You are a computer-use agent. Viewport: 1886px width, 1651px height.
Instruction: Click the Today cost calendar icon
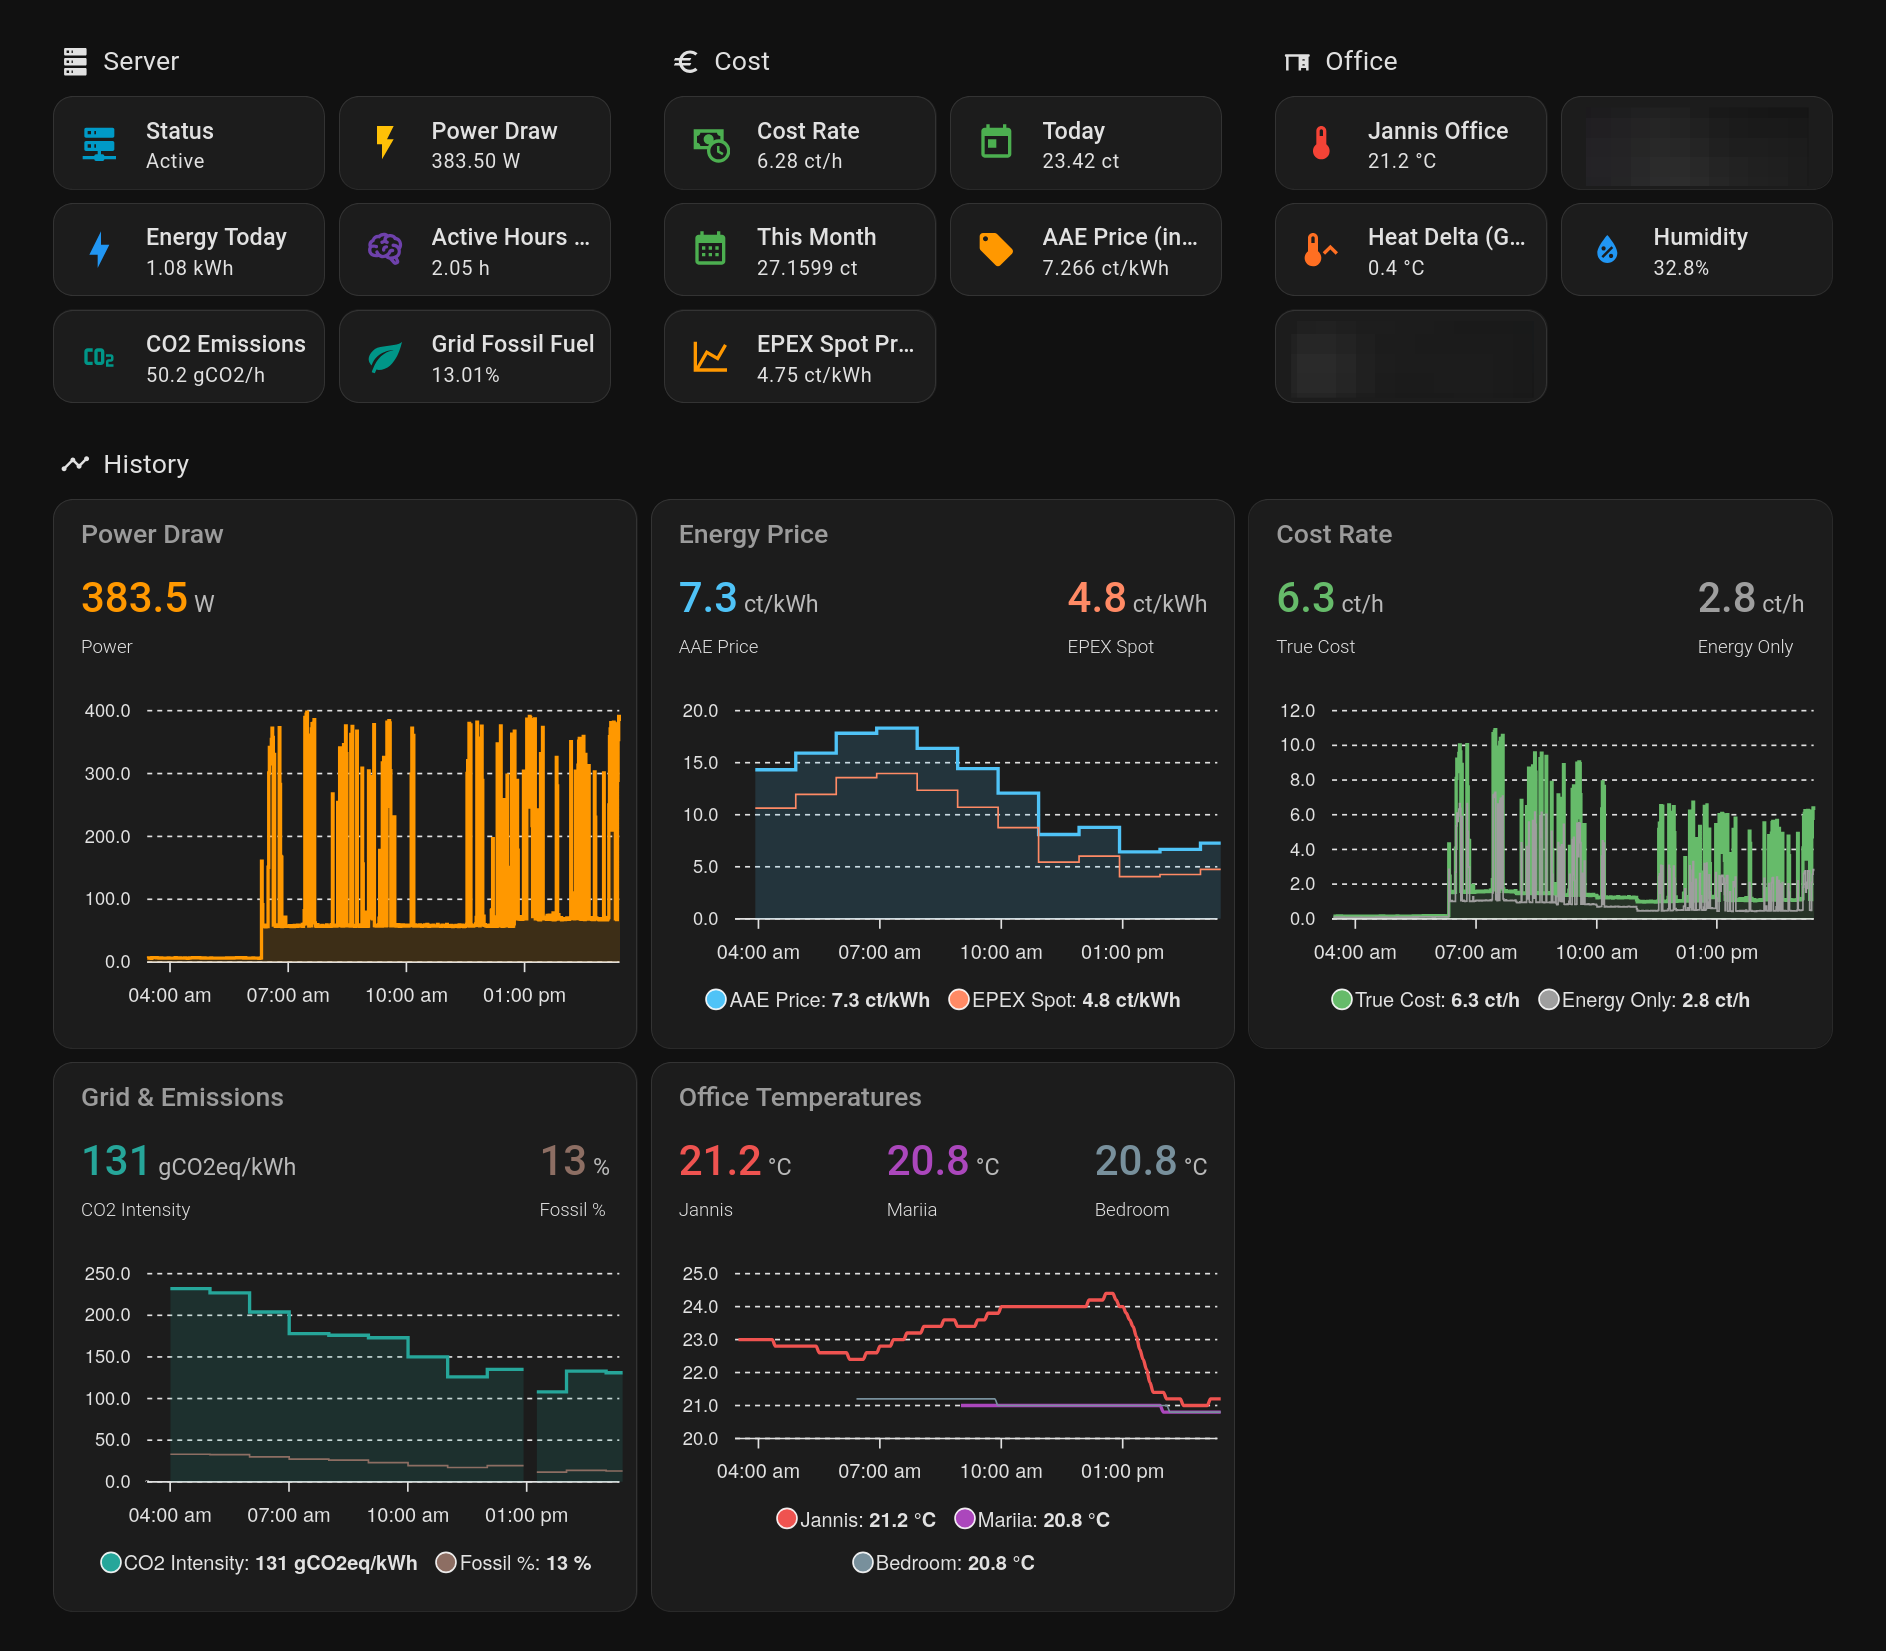click(x=996, y=144)
